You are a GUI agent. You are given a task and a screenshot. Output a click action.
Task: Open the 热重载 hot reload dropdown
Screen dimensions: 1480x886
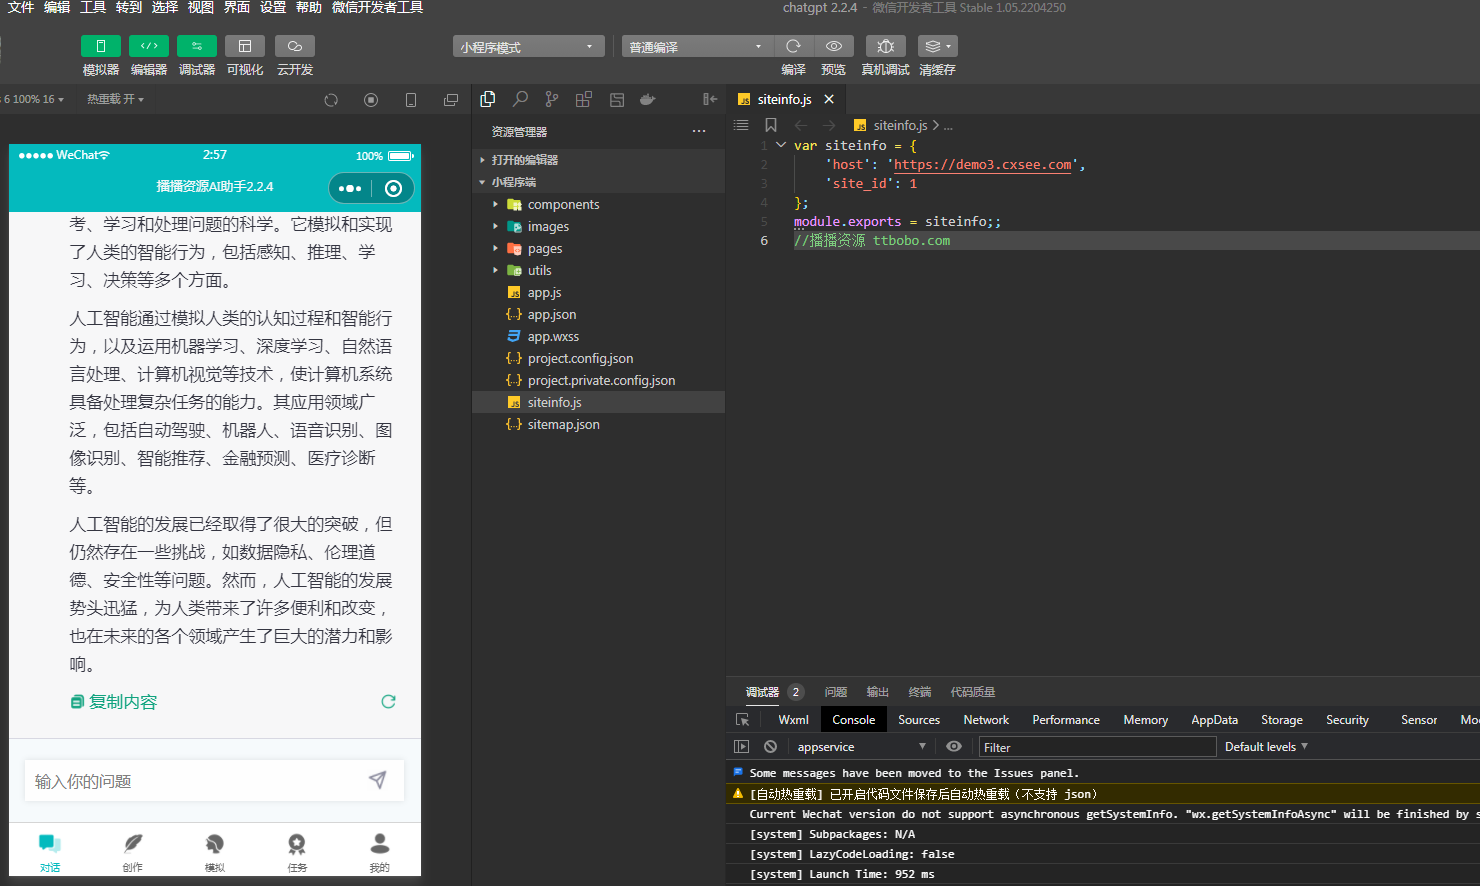click(x=115, y=99)
